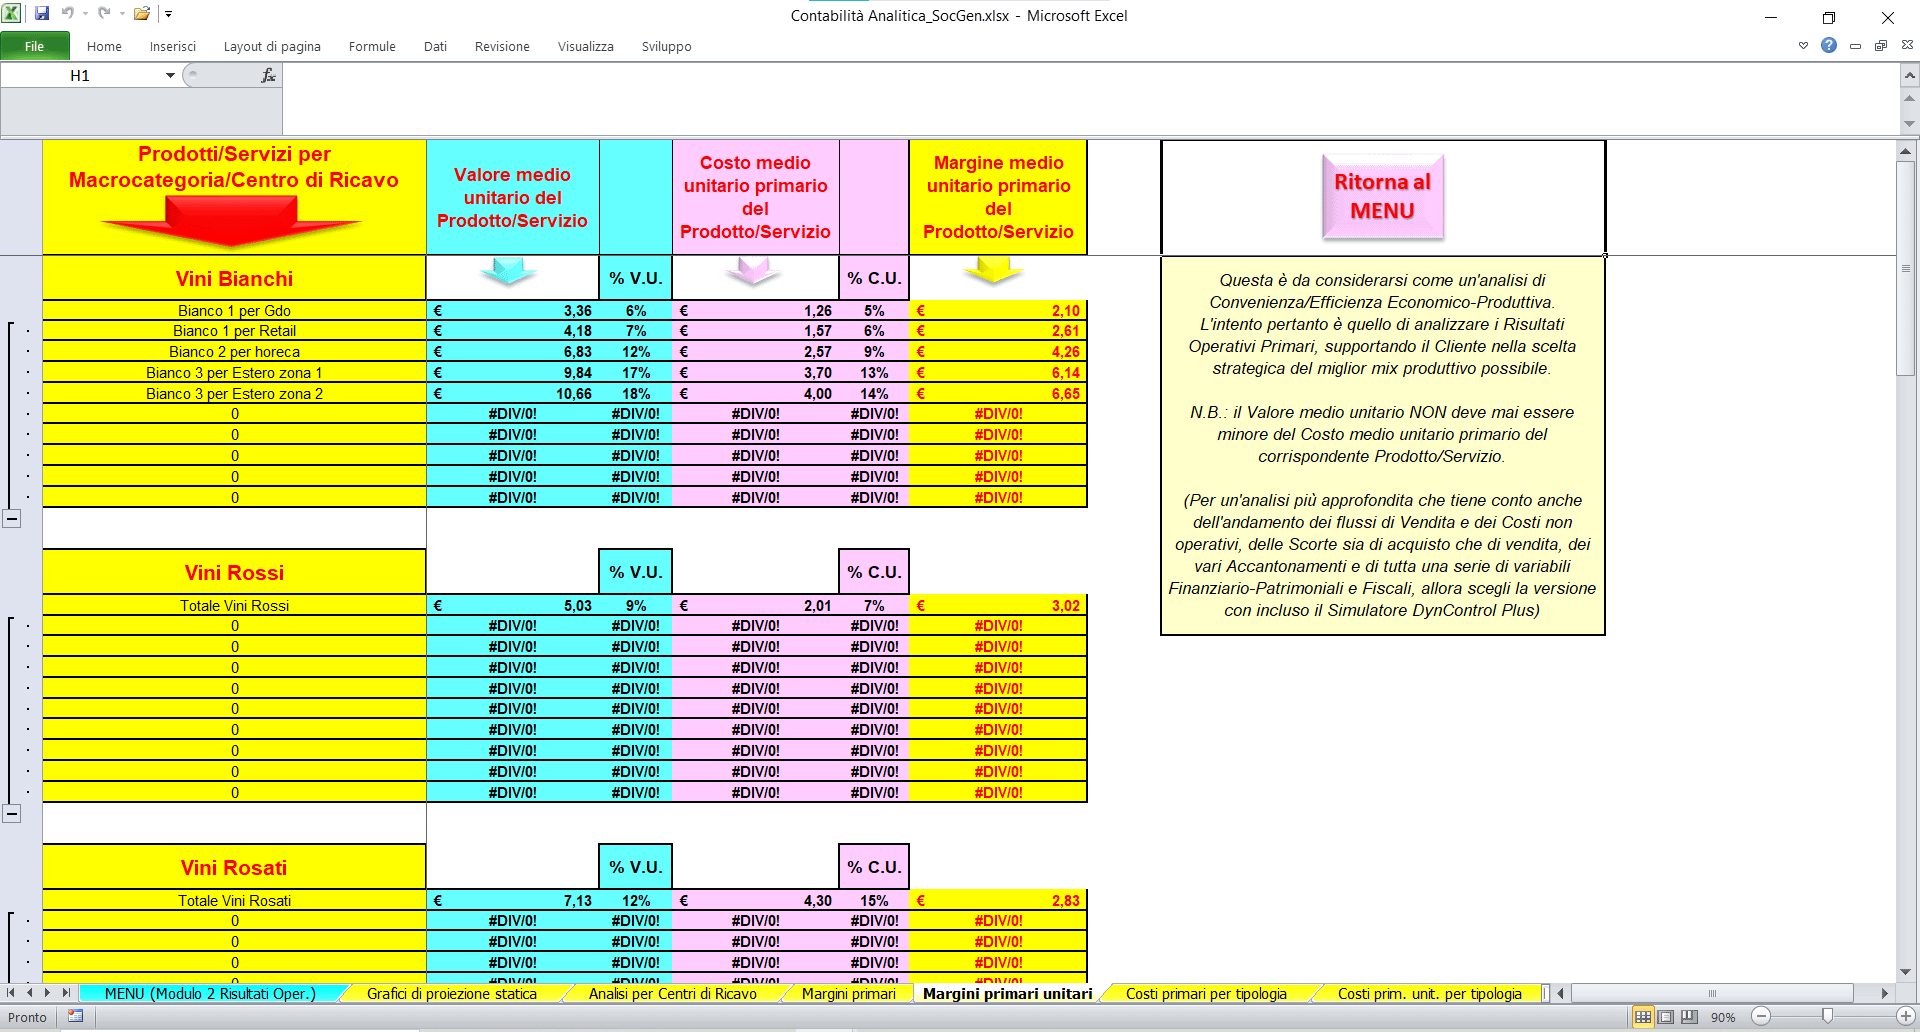Open the Revisione ribbon tab
Viewport: 1920px width, 1032px height.
click(x=502, y=46)
